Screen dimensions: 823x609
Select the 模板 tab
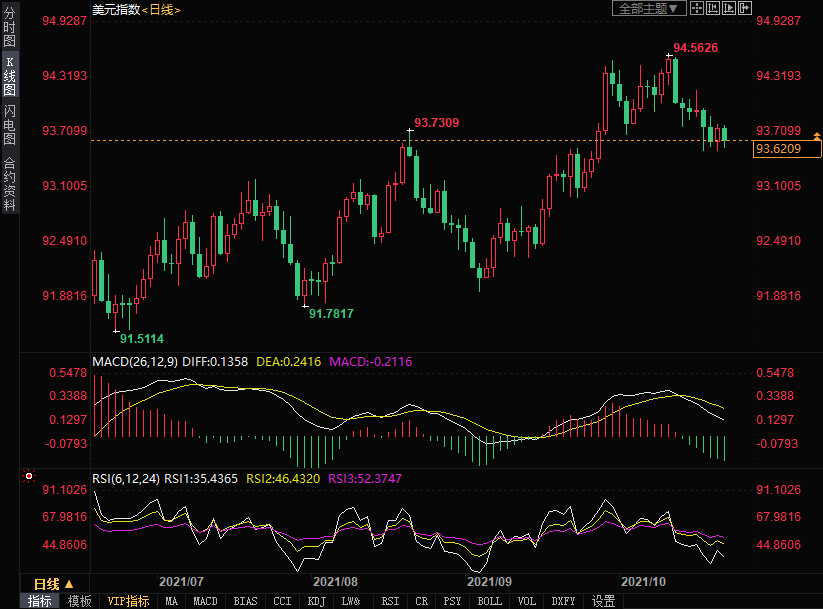pyautogui.click(x=80, y=601)
